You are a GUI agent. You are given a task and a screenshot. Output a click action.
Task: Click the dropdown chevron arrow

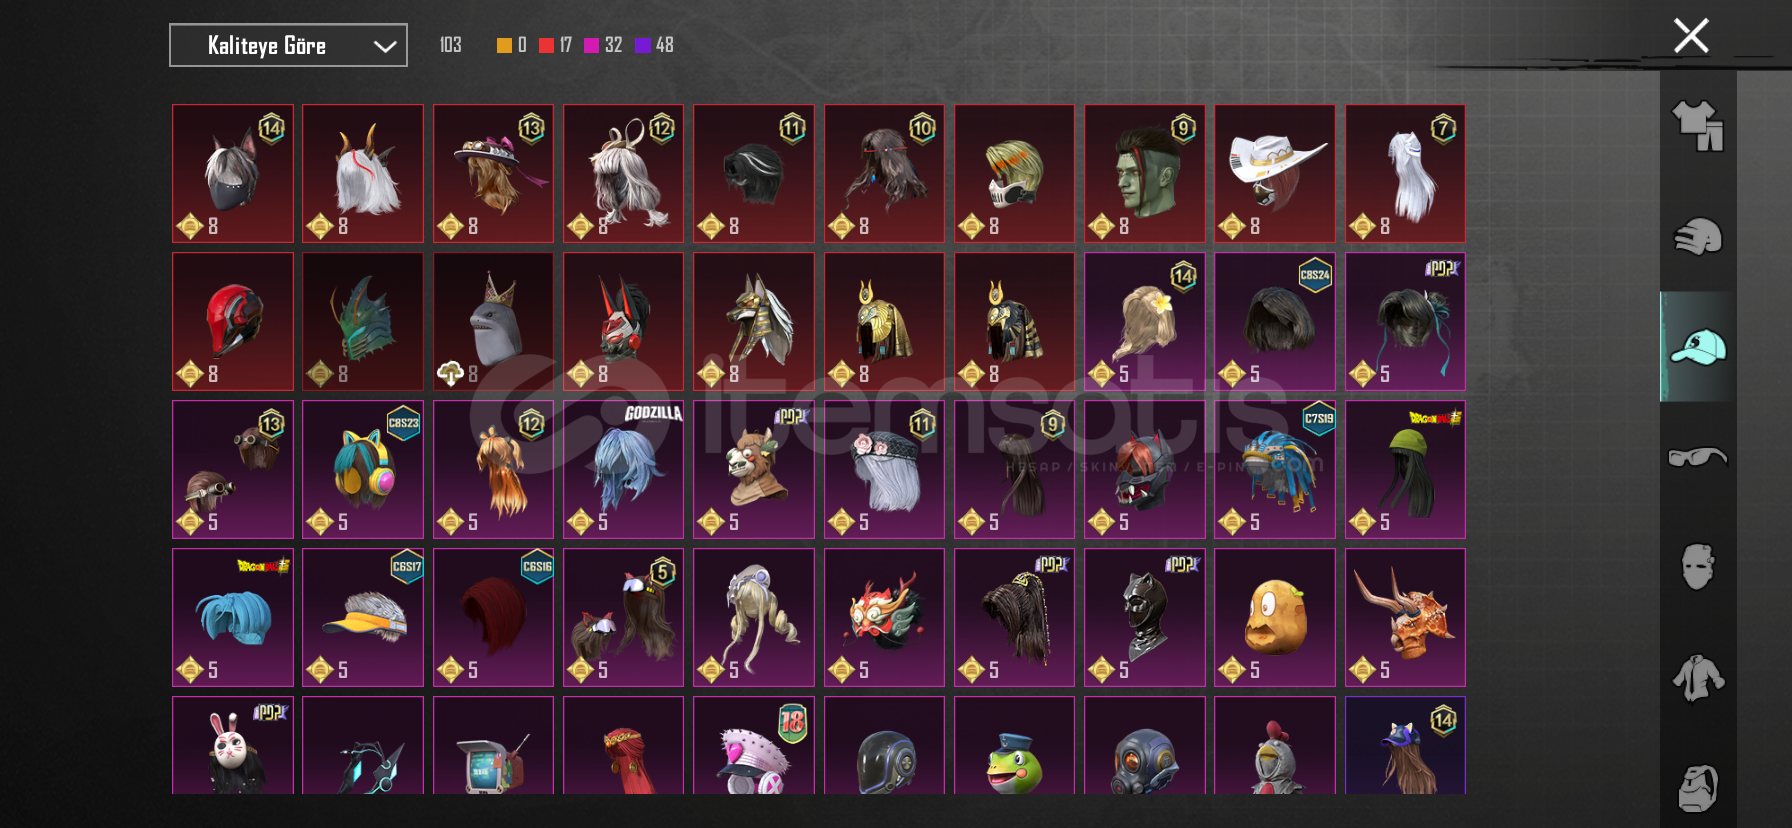pyautogui.click(x=385, y=46)
